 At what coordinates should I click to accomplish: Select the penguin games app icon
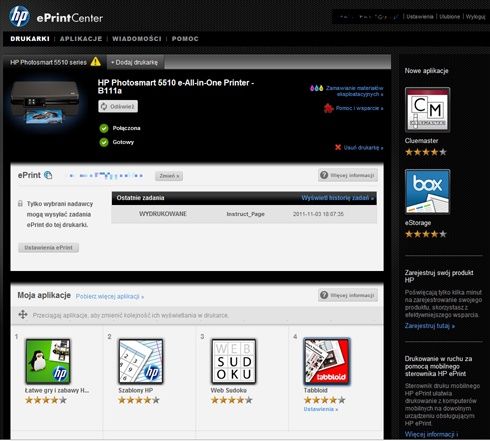48,361
